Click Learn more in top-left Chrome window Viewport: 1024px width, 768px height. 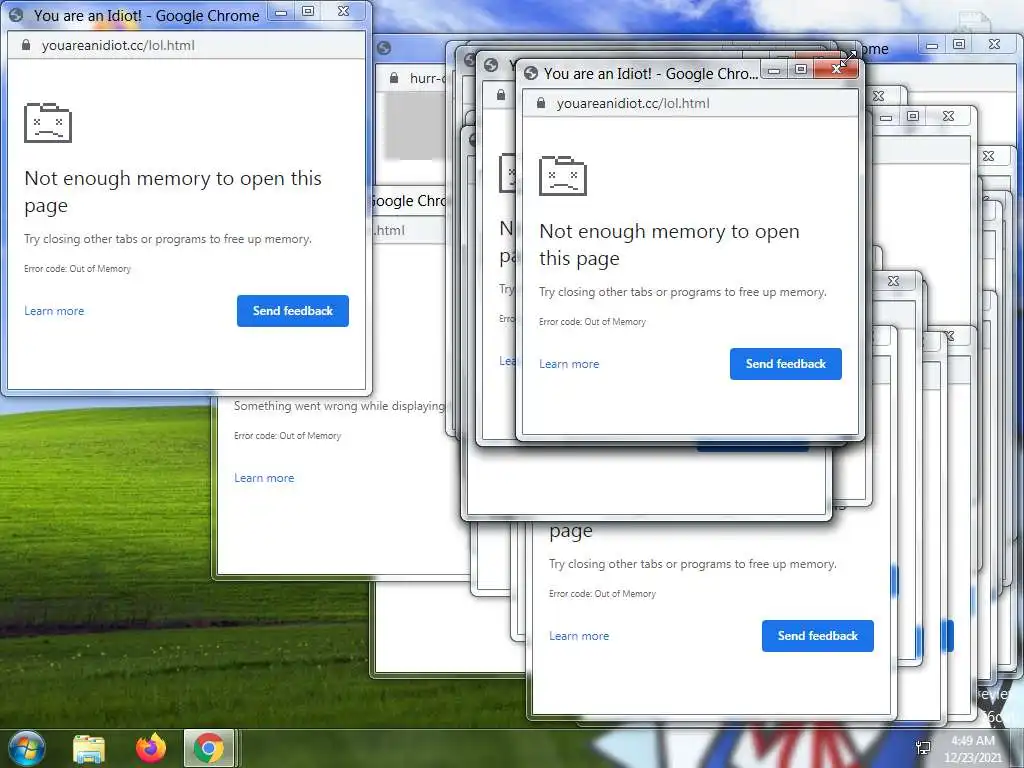pyautogui.click(x=54, y=311)
